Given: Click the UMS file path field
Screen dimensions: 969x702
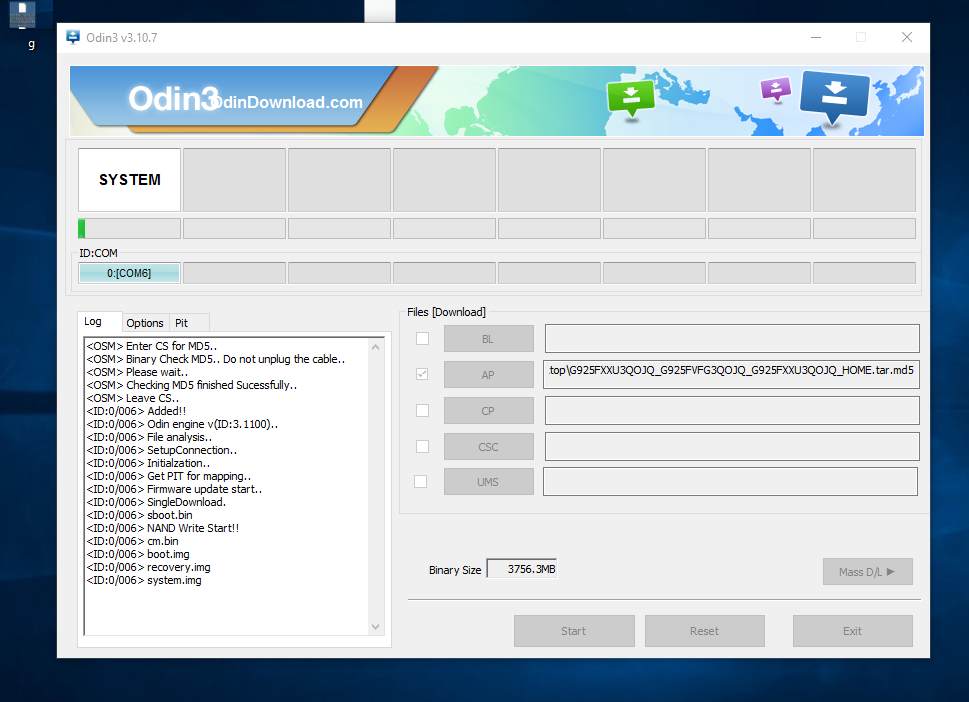Looking at the screenshot, I should click(x=730, y=481).
